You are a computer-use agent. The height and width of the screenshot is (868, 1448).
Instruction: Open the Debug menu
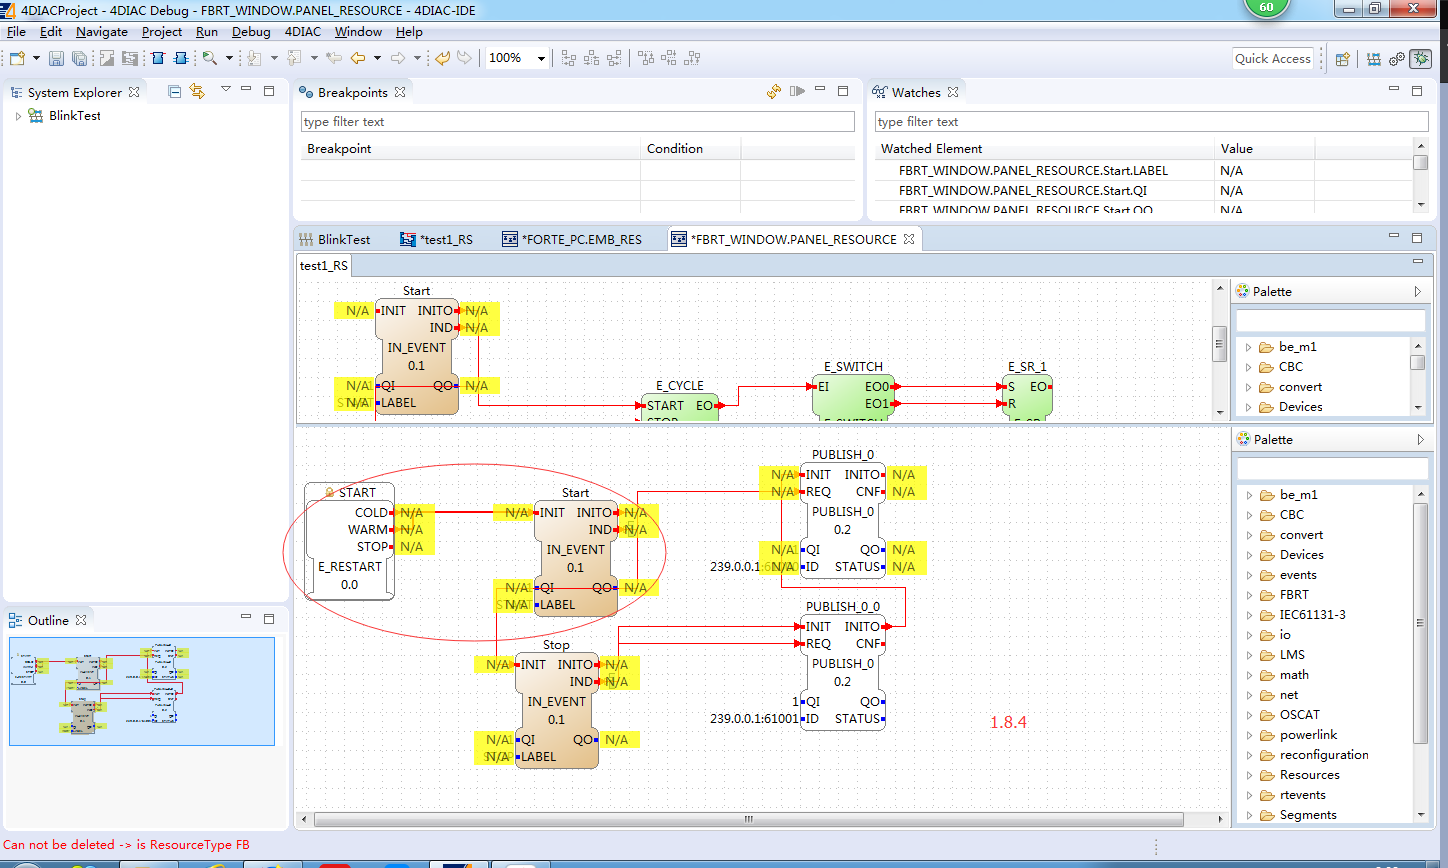[x=252, y=32]
